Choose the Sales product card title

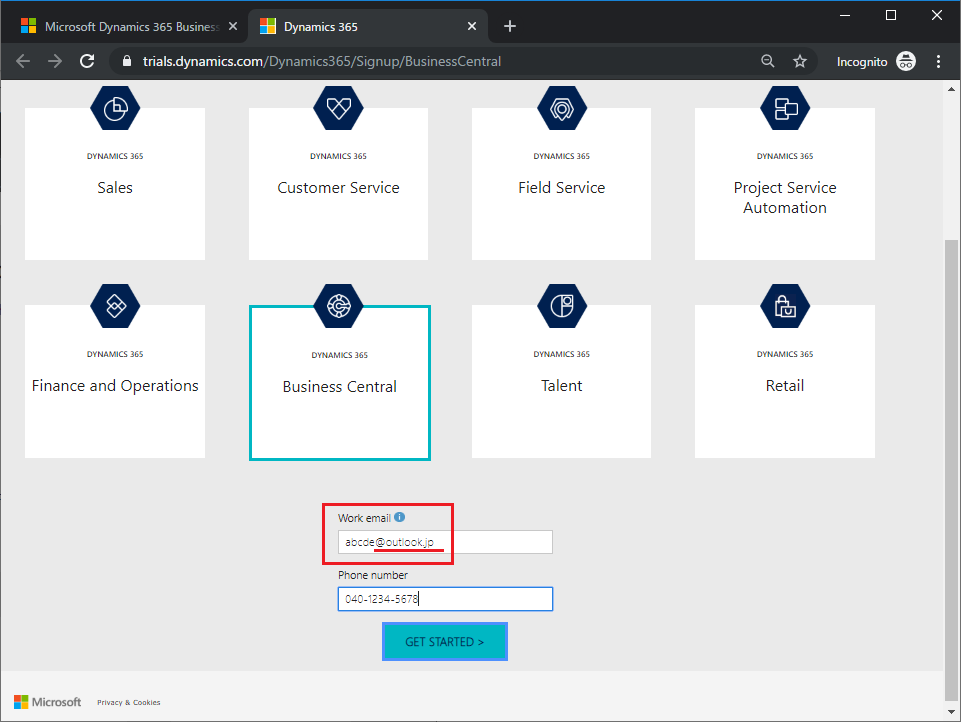tap(115, 188)
